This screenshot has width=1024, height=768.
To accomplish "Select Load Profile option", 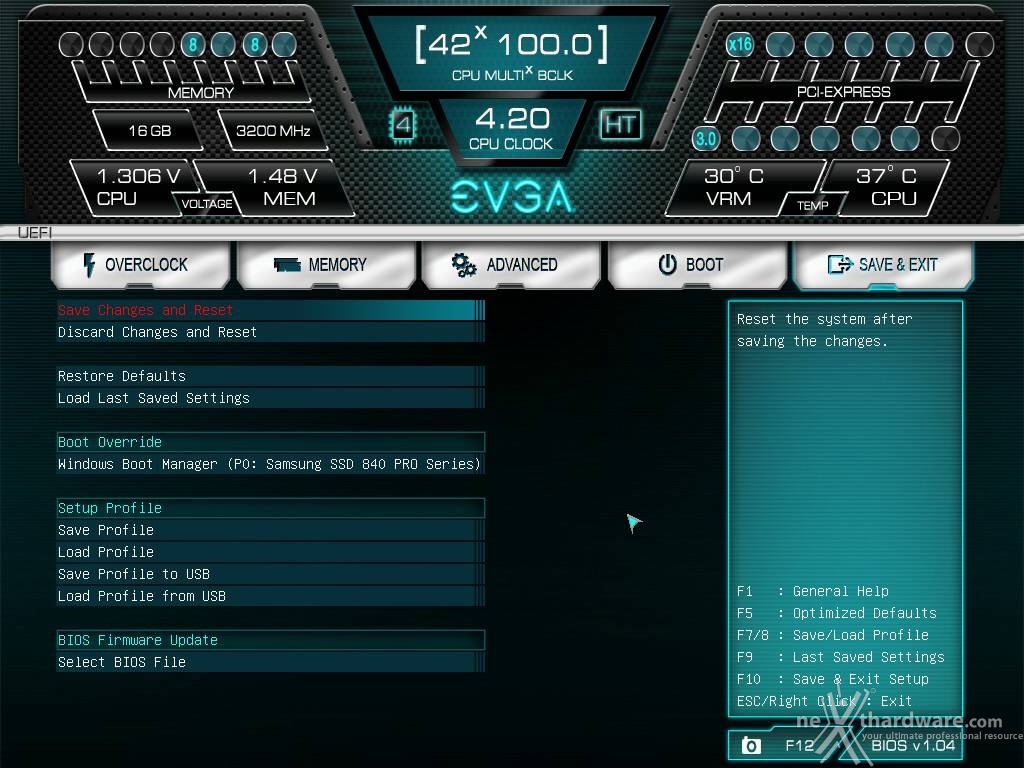I will coord(270,552).
